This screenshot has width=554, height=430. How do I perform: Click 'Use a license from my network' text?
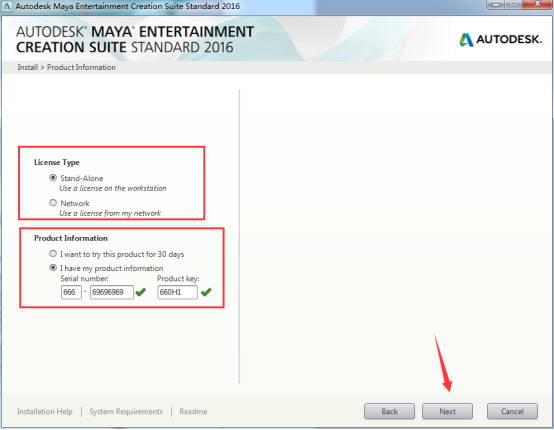point(110,213)
